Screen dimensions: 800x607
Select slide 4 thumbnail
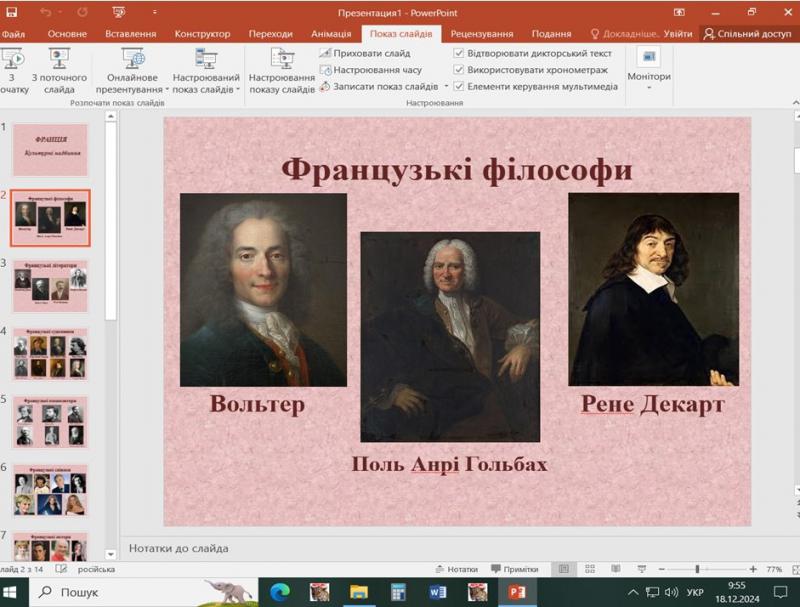(x=50, y=354)
